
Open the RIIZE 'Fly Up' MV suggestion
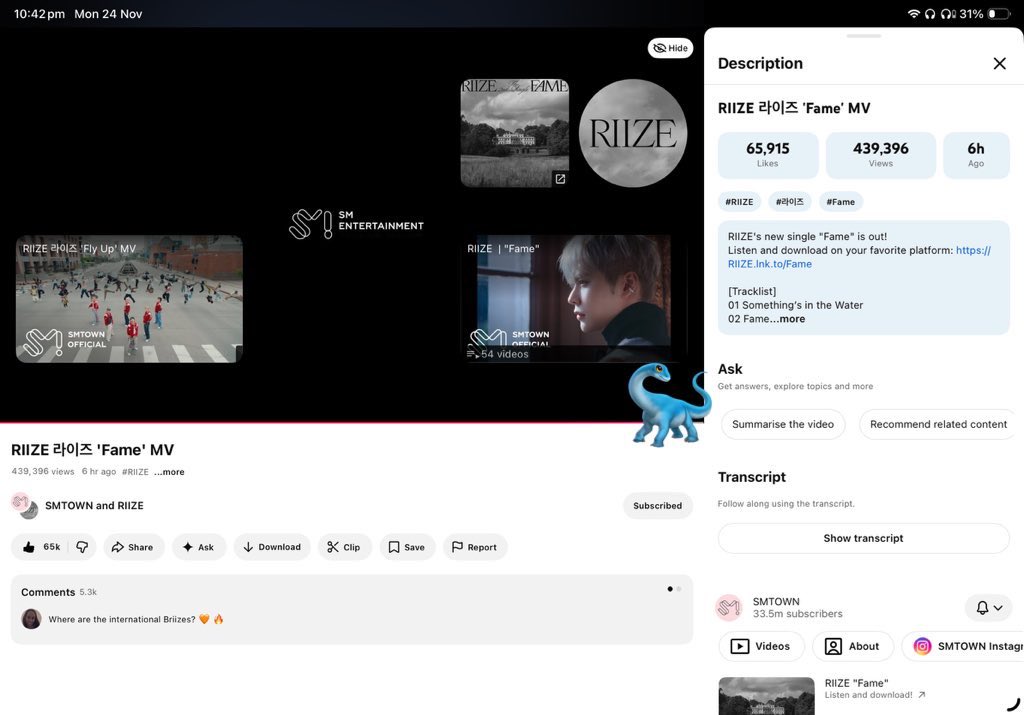point(129,298)
